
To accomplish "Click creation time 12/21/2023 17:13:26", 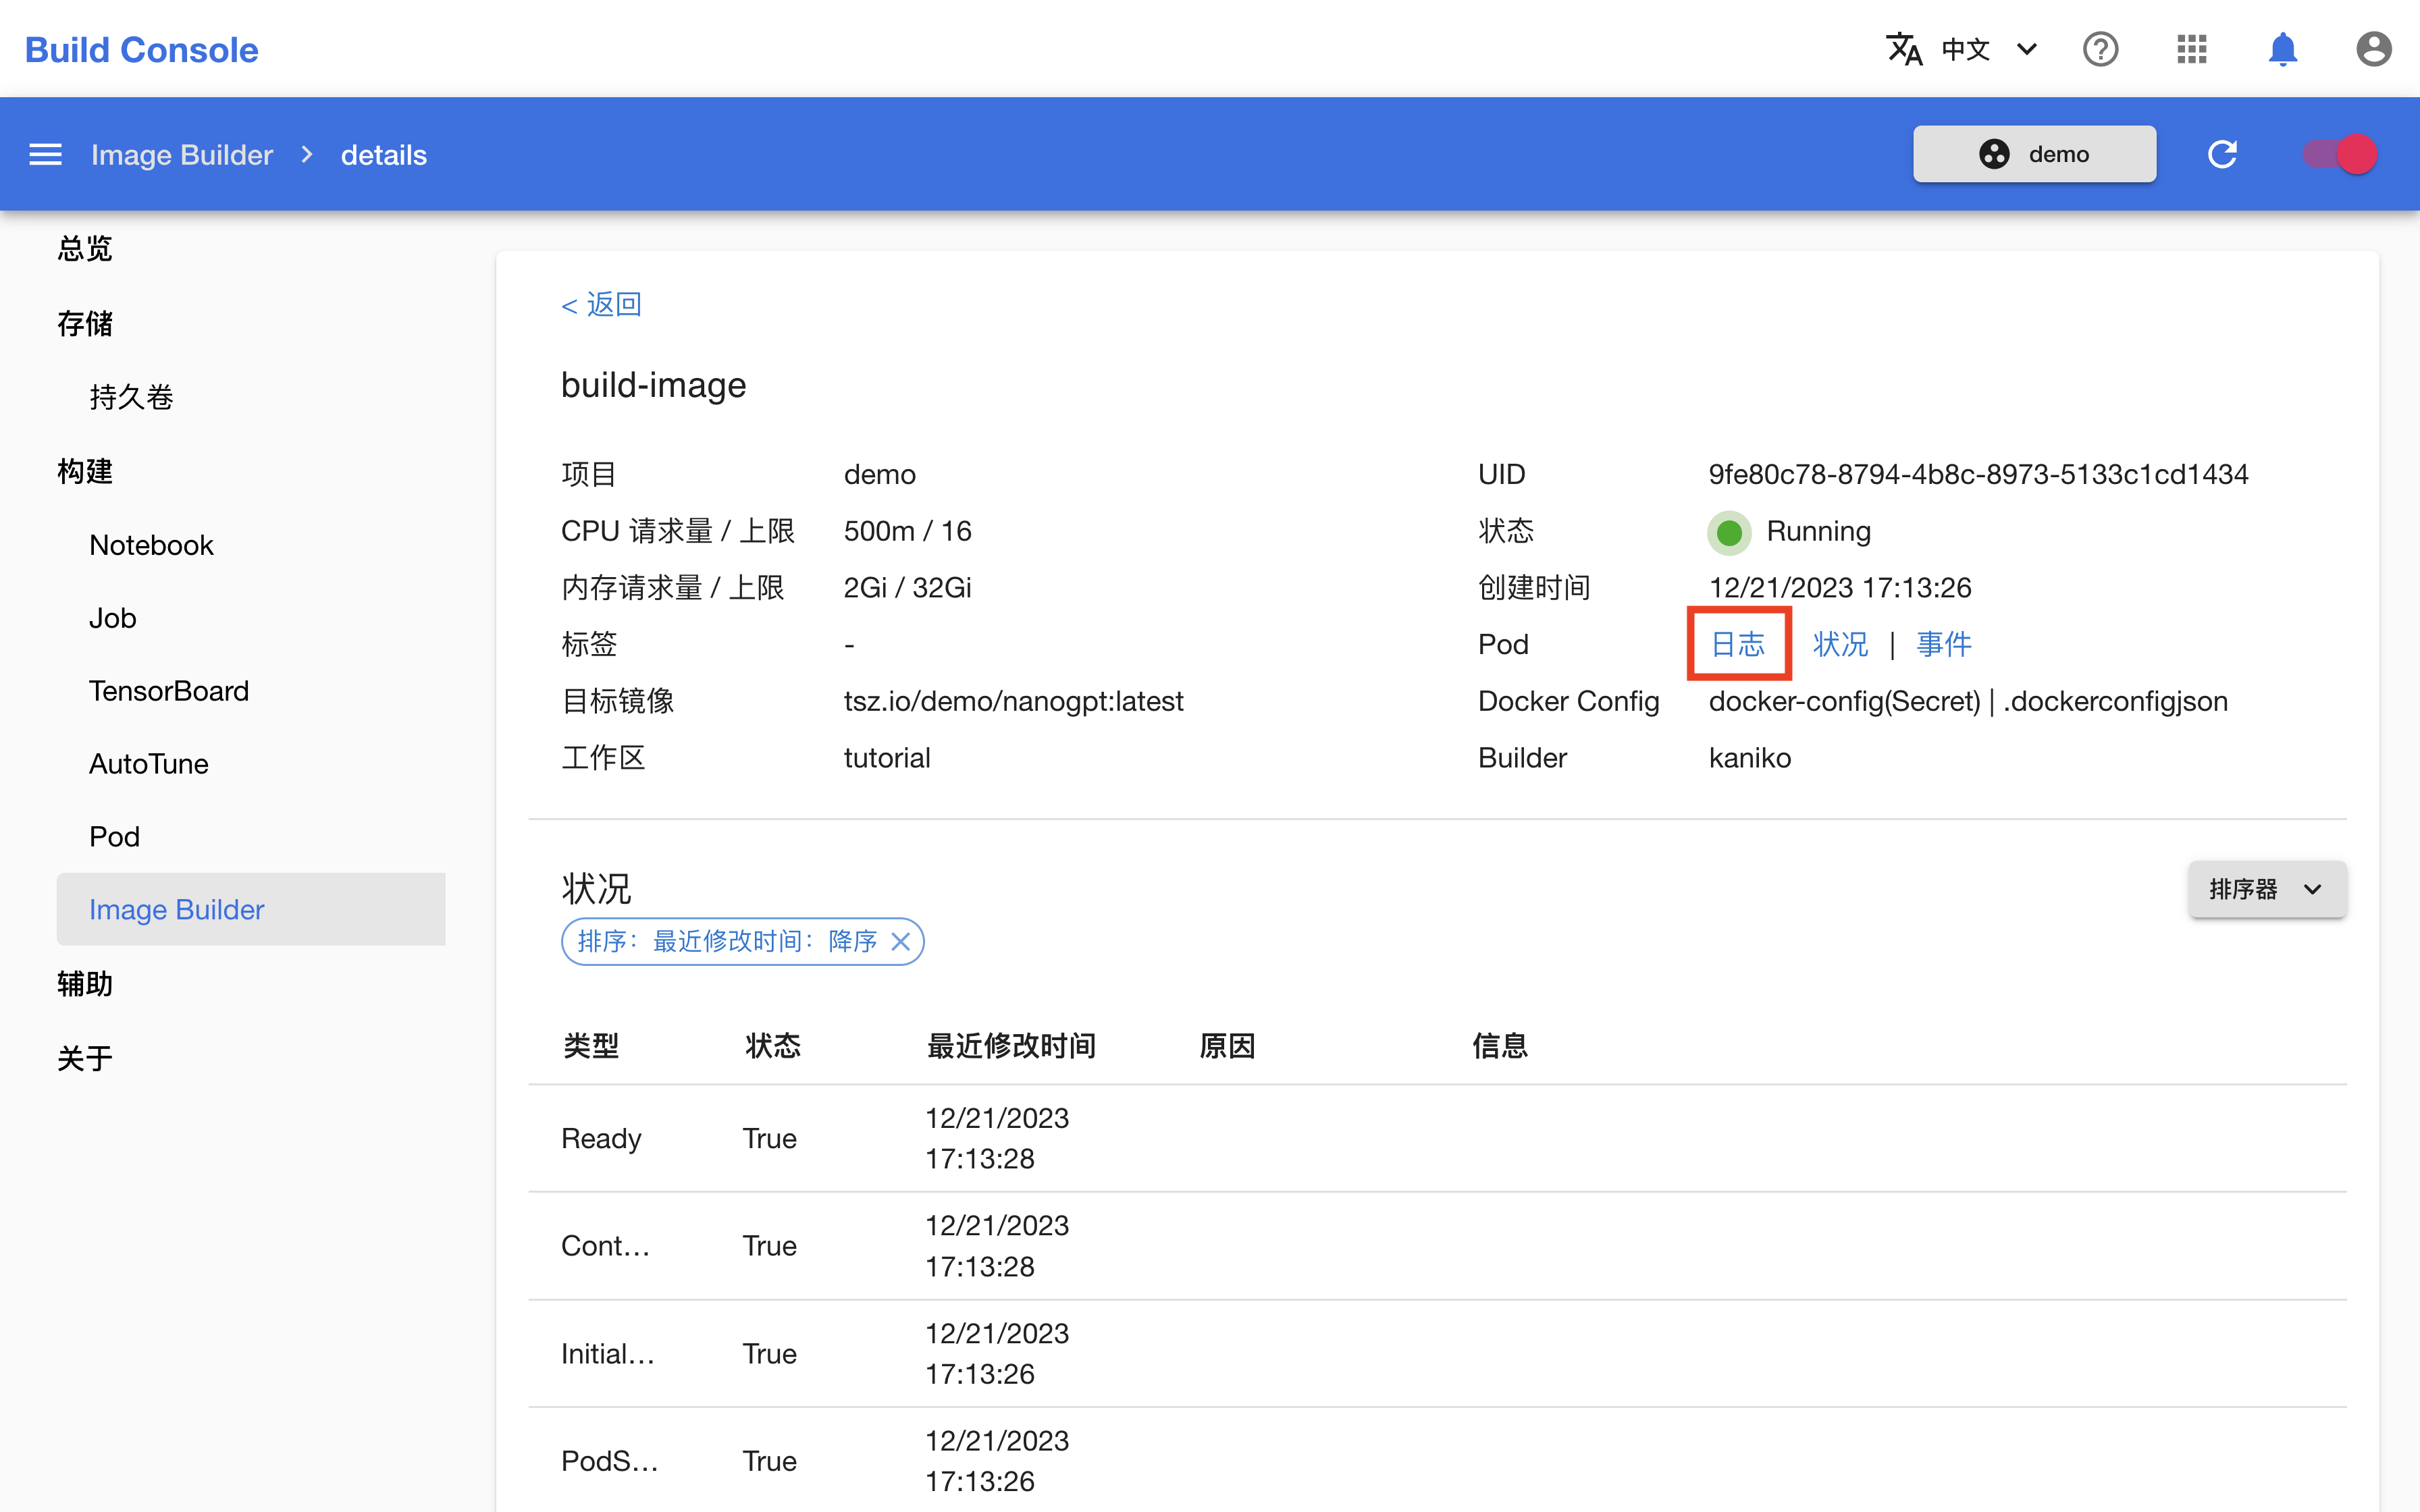I will (1840, 588).
